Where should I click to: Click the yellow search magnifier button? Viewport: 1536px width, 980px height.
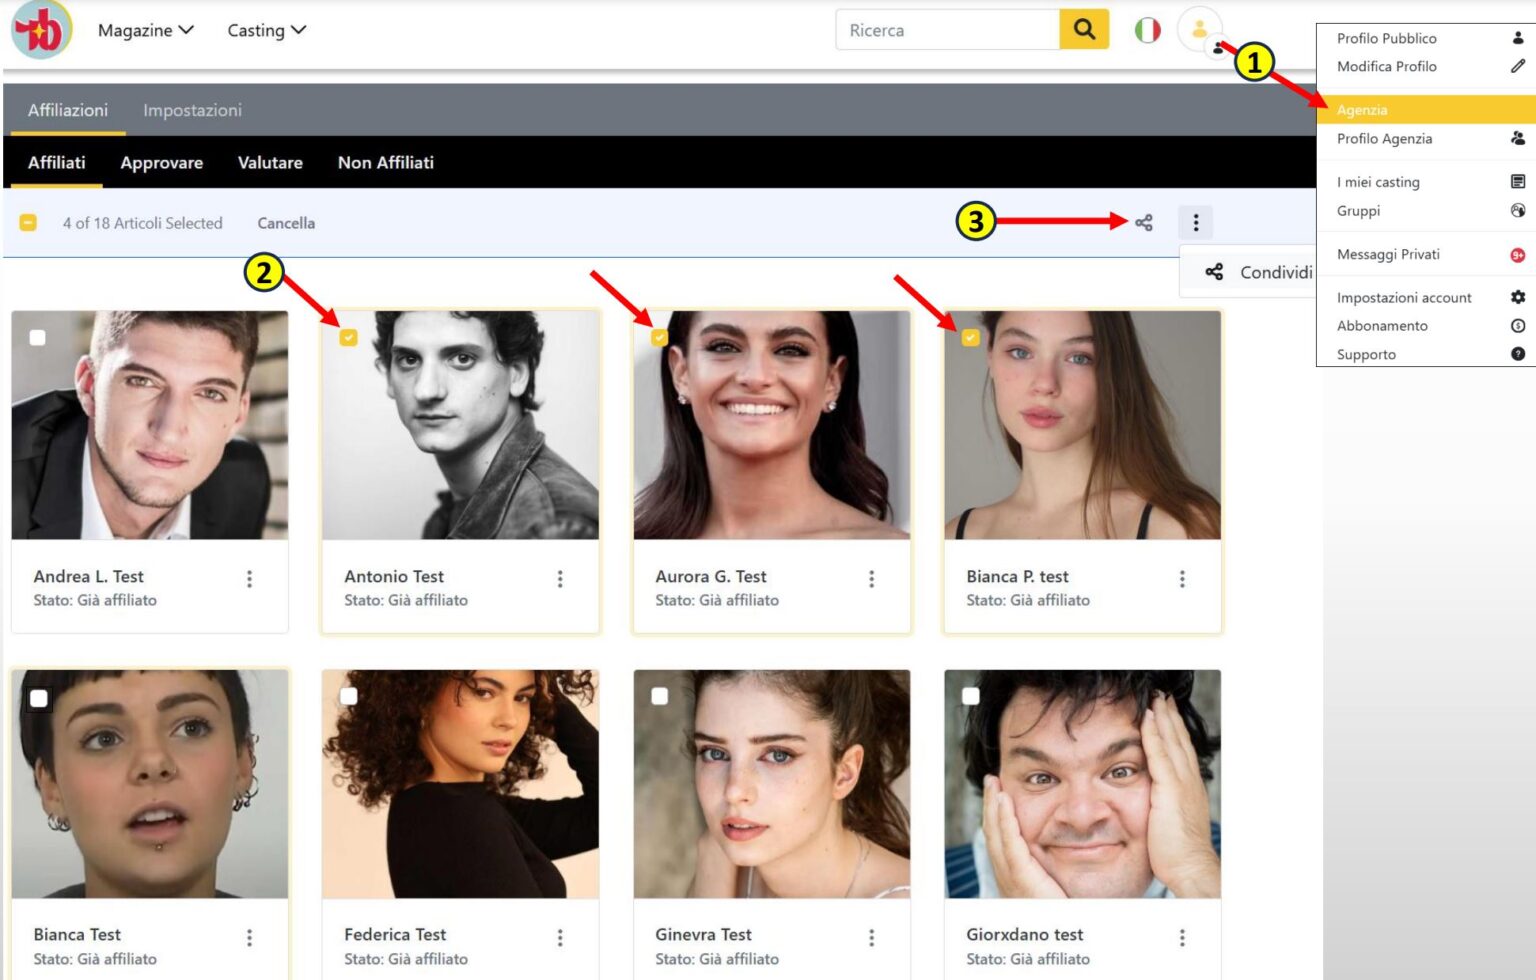point(1084,30)
